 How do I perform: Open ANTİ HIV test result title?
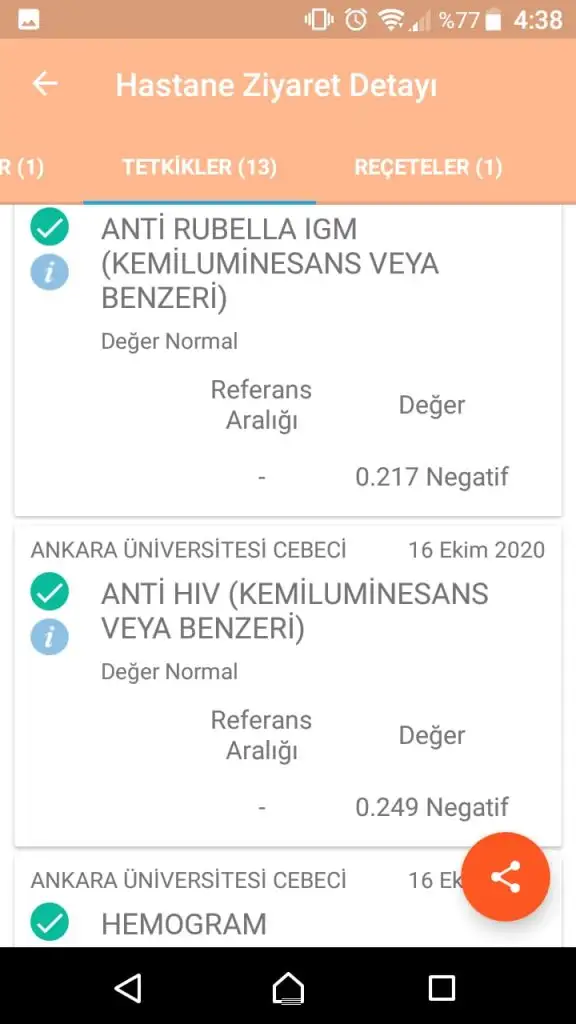295,611
